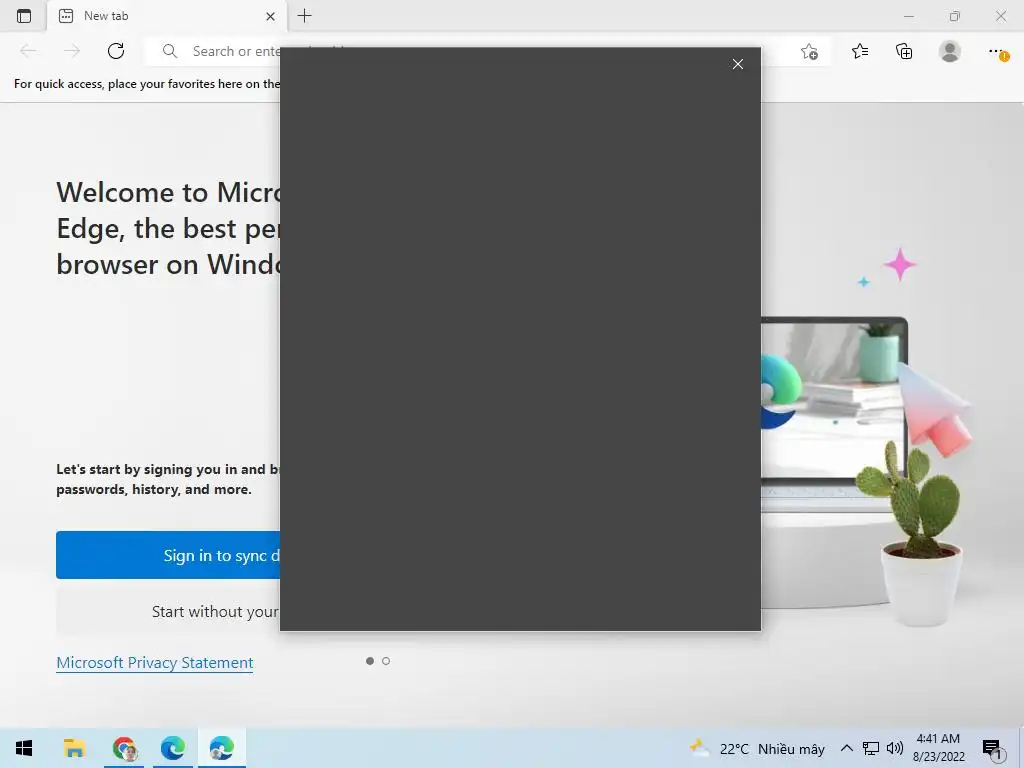Open the active Edge taskbar icon with profile
Viewport: 1024px width, 768px height.
(x=222, y=748)
